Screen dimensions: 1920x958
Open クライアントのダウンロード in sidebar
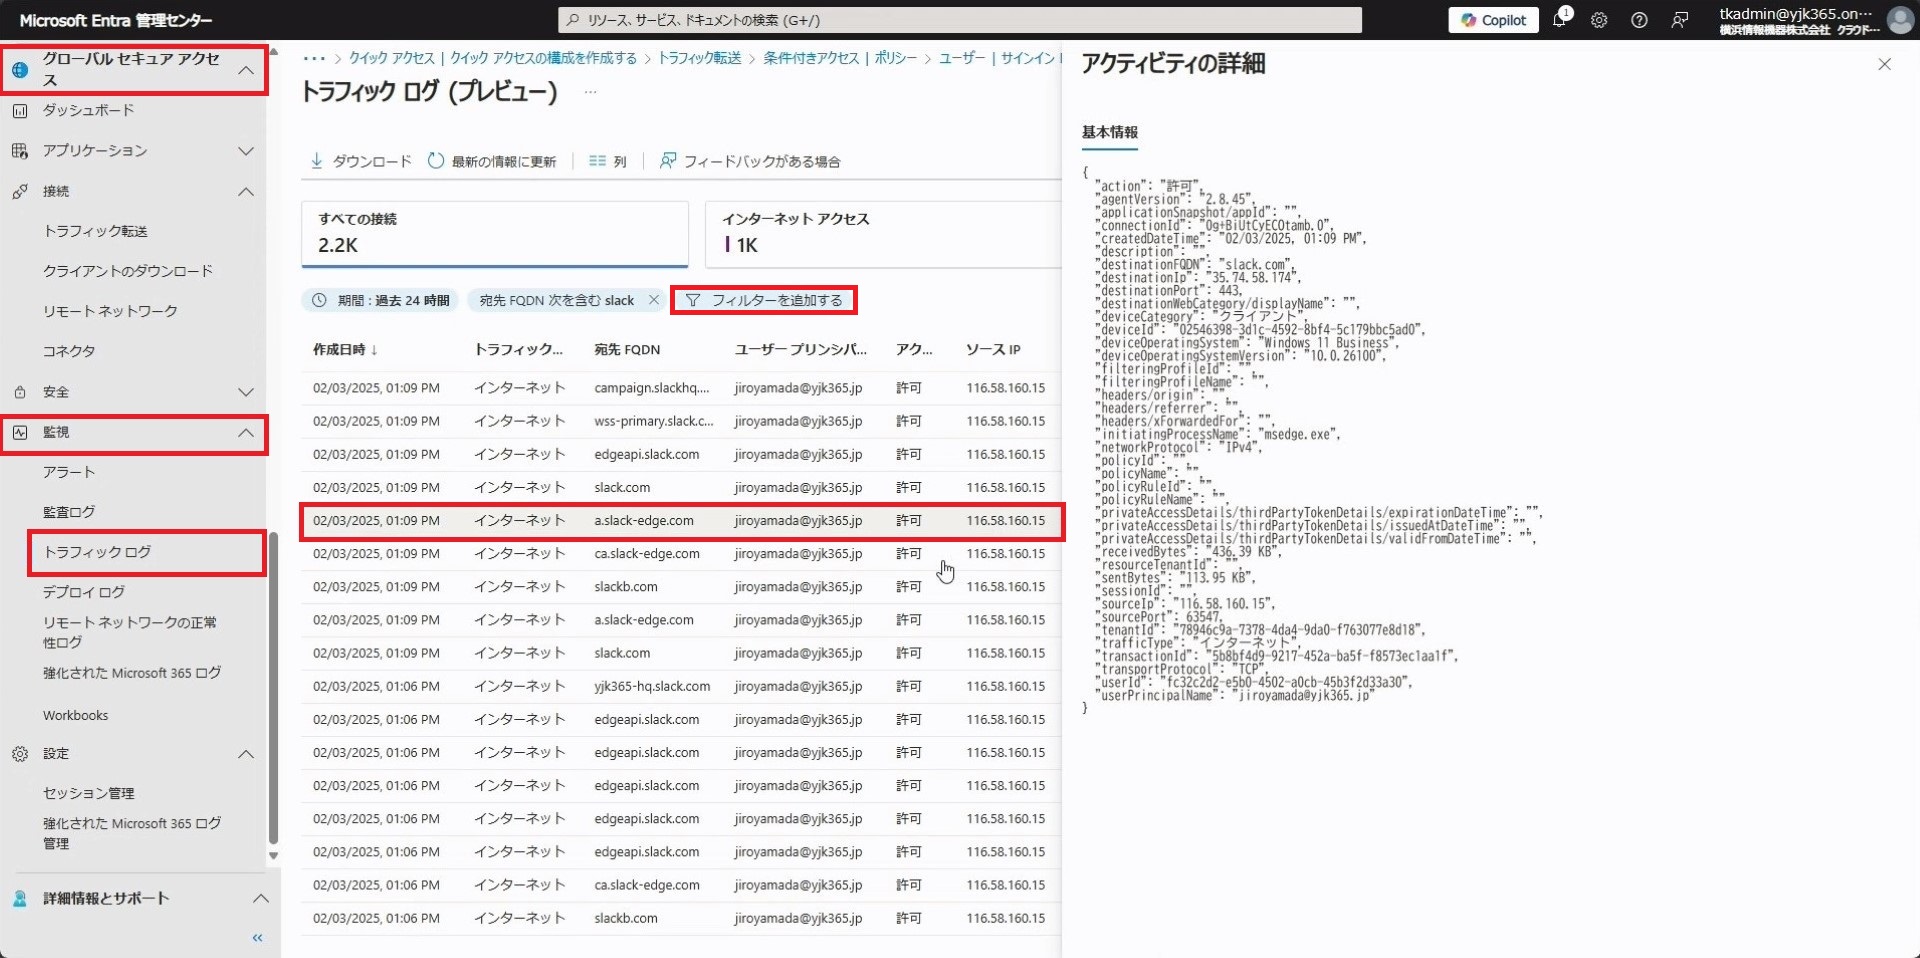pos(128,271)
